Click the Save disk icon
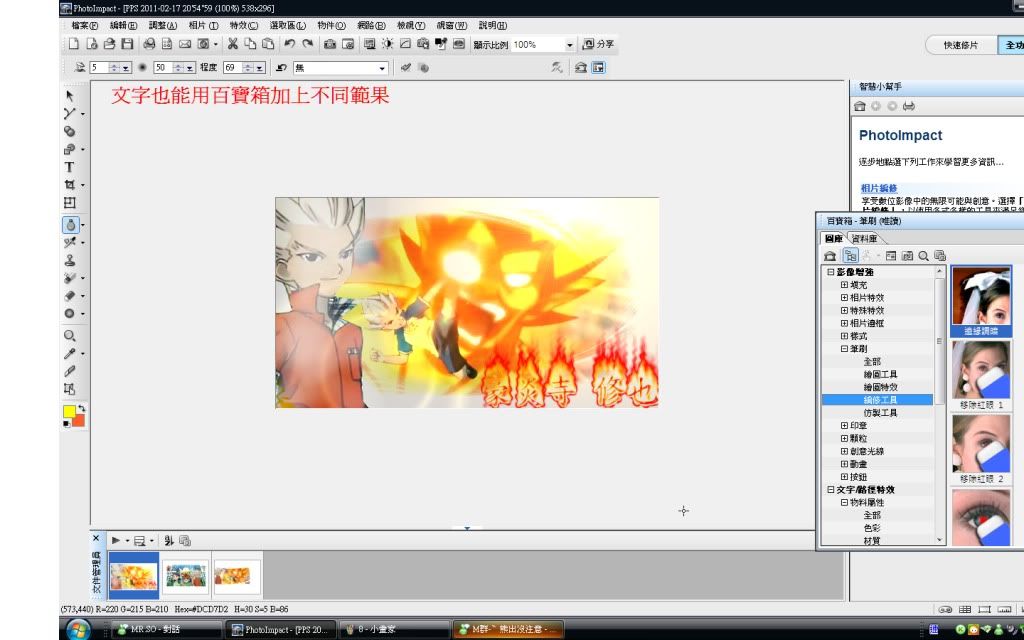Viewport: 1024px width, 640px height. (127, 44)
